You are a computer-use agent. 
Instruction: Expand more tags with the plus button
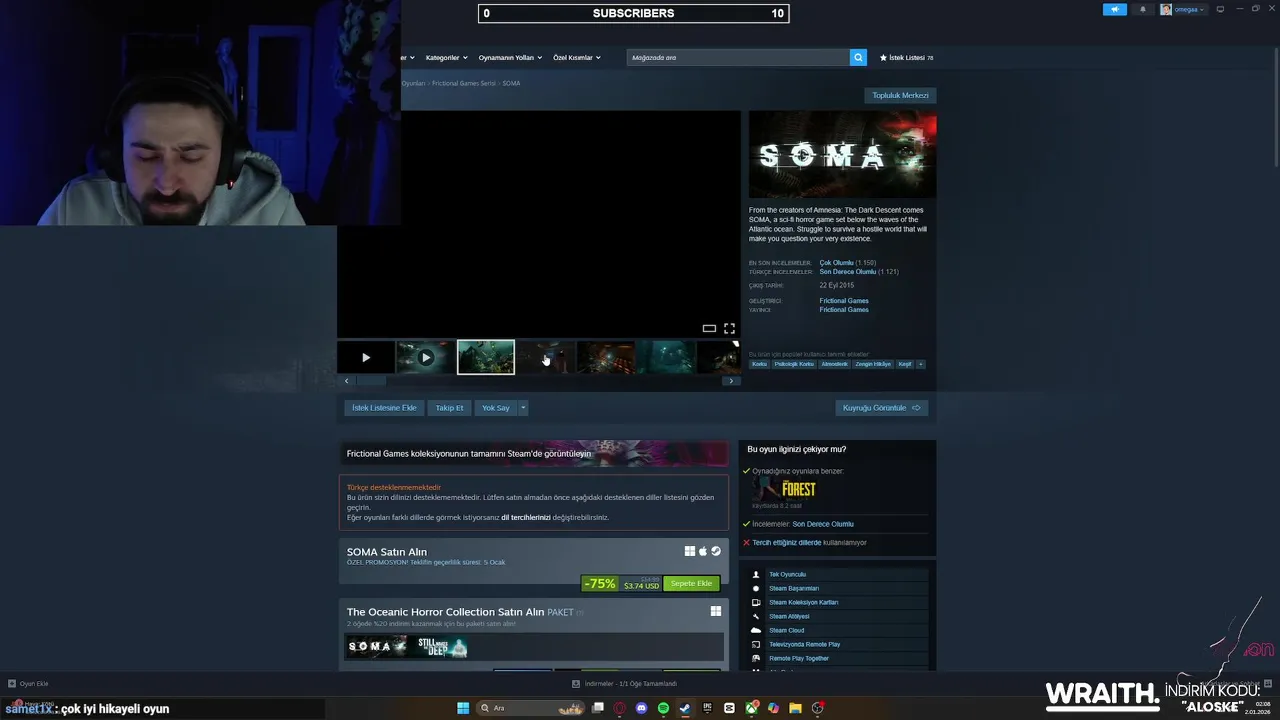pos(921,364)
